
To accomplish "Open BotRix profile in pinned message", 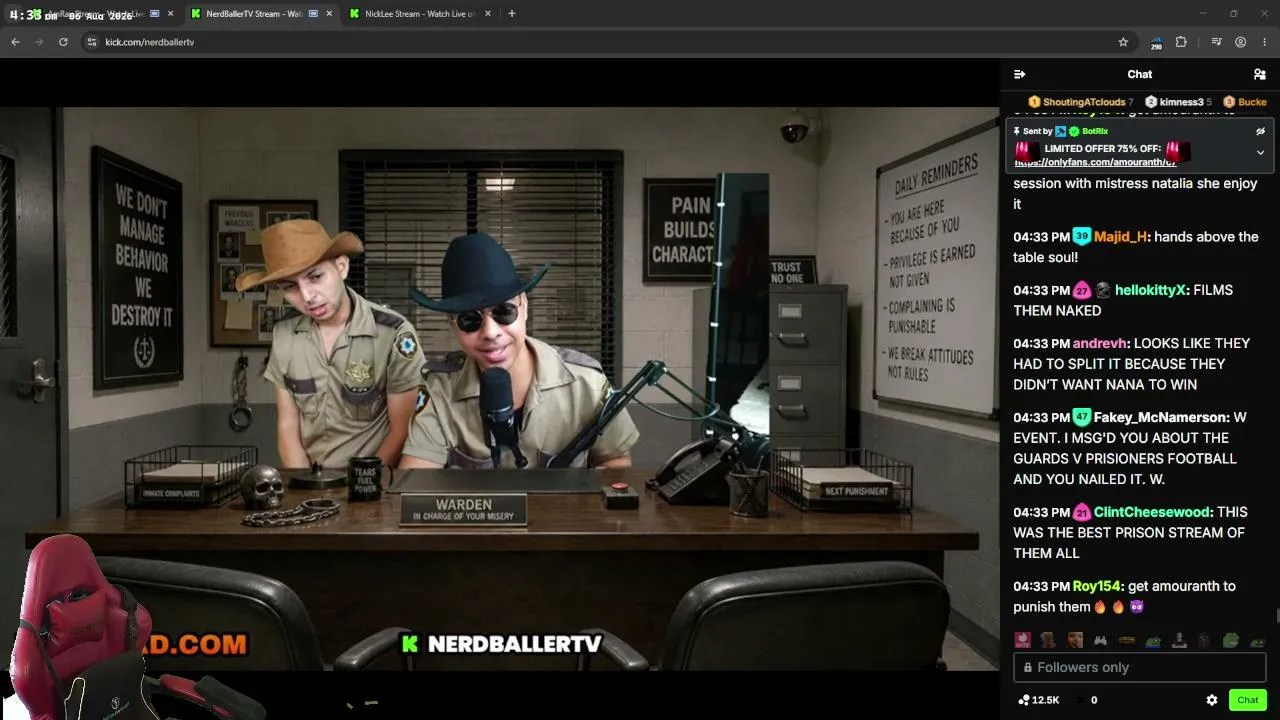I will [1094, 131].
